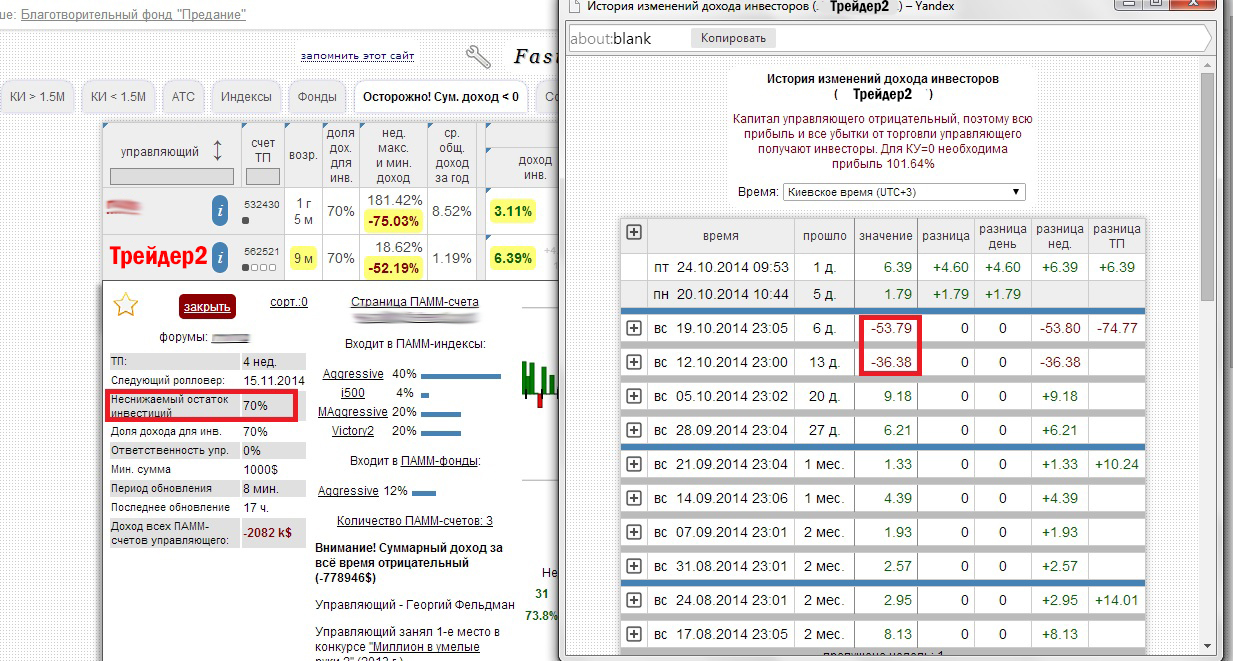Image resolution: width=1233 pixels, height=661 pixels.
Task: Expand all rows via header plus icon
Action: coord(634,232)
